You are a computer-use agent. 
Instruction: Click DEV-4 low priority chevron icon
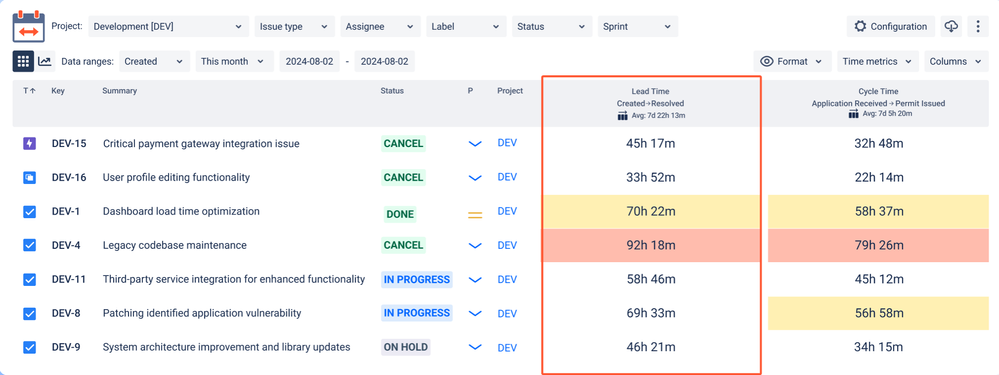click(x=475, y=245)
